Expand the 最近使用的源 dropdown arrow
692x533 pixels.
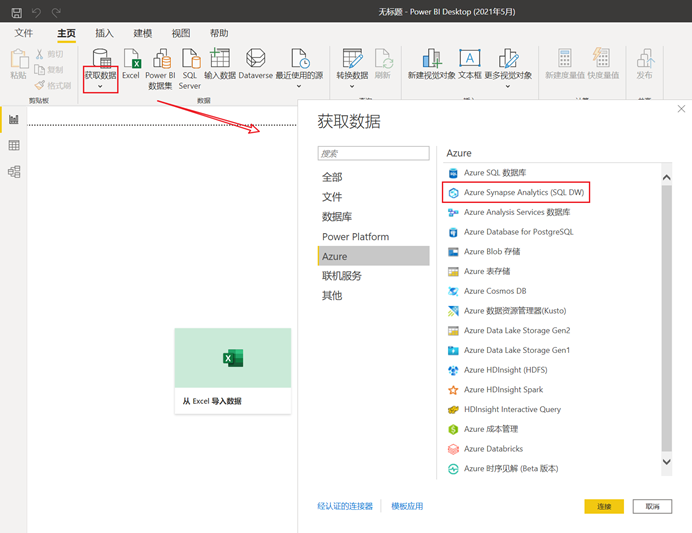click(x=299, y=86)
